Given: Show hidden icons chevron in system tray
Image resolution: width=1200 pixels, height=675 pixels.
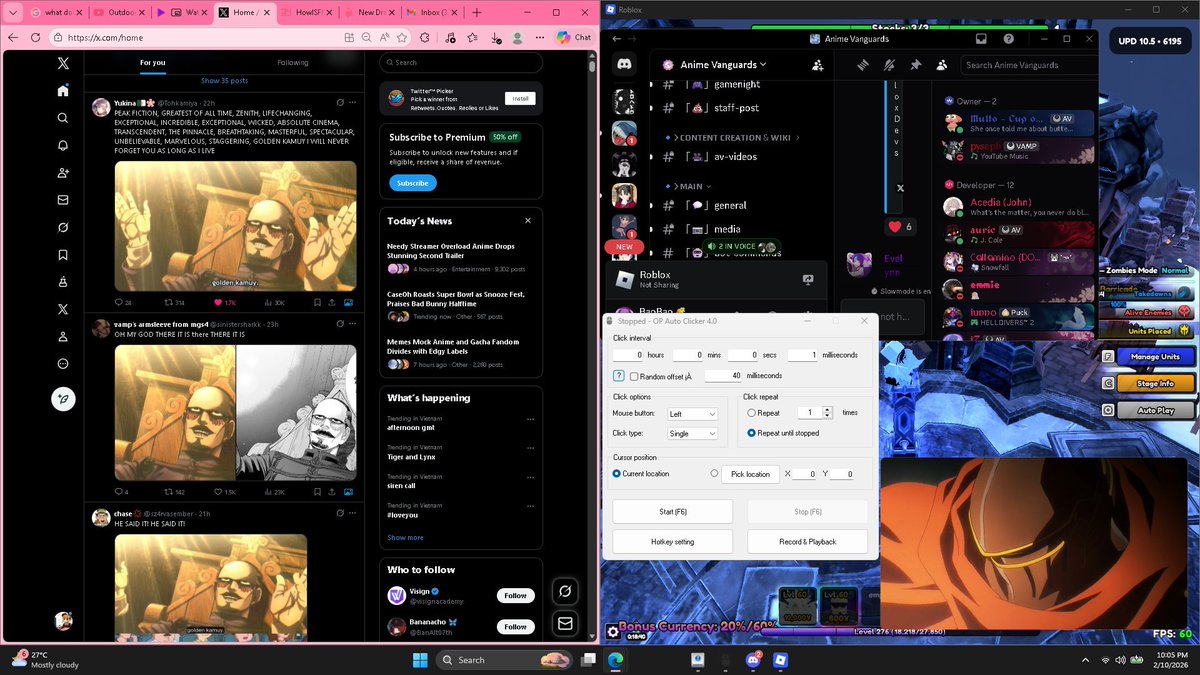Looking at the screenshot, I should coord(1084,660).
